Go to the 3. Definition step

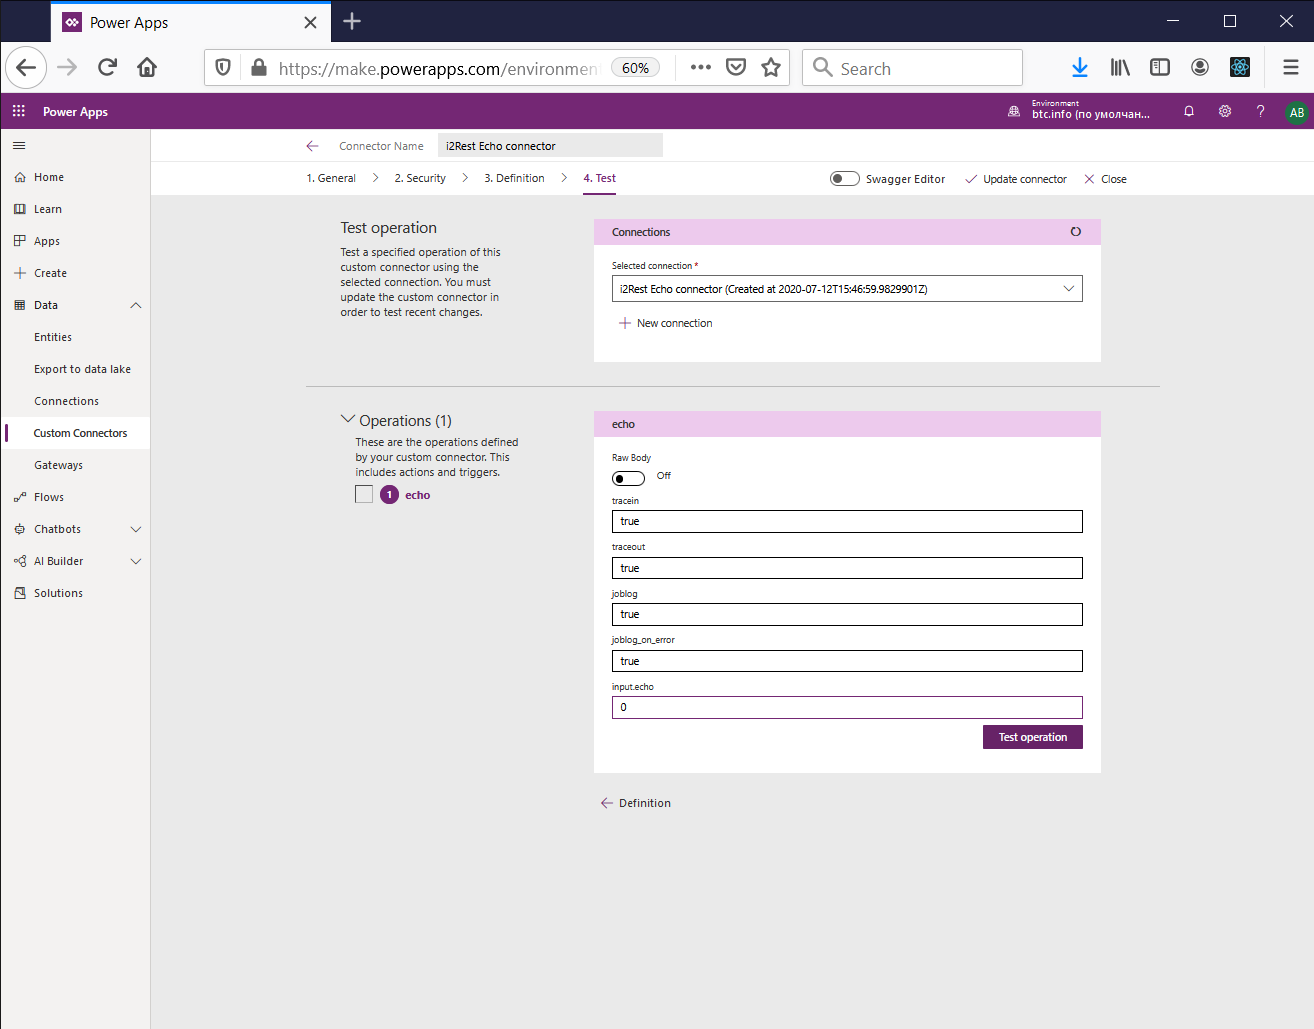[514, 178]
